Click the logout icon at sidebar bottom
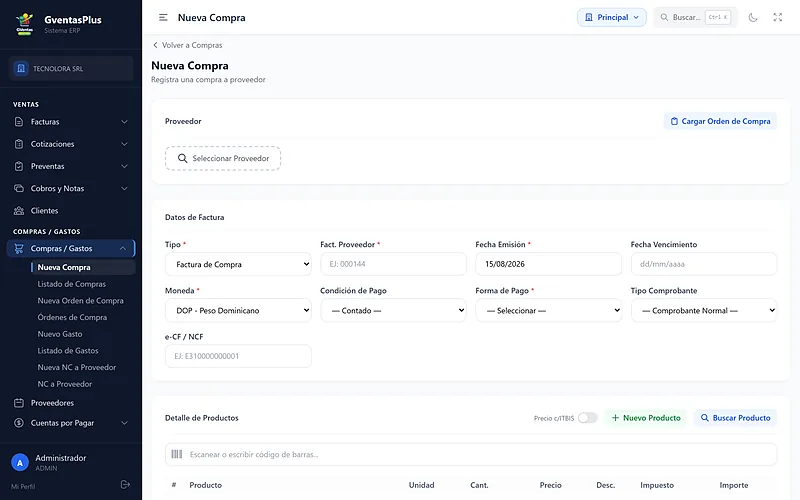Screen dimensions: 800x500 [125, 485]
